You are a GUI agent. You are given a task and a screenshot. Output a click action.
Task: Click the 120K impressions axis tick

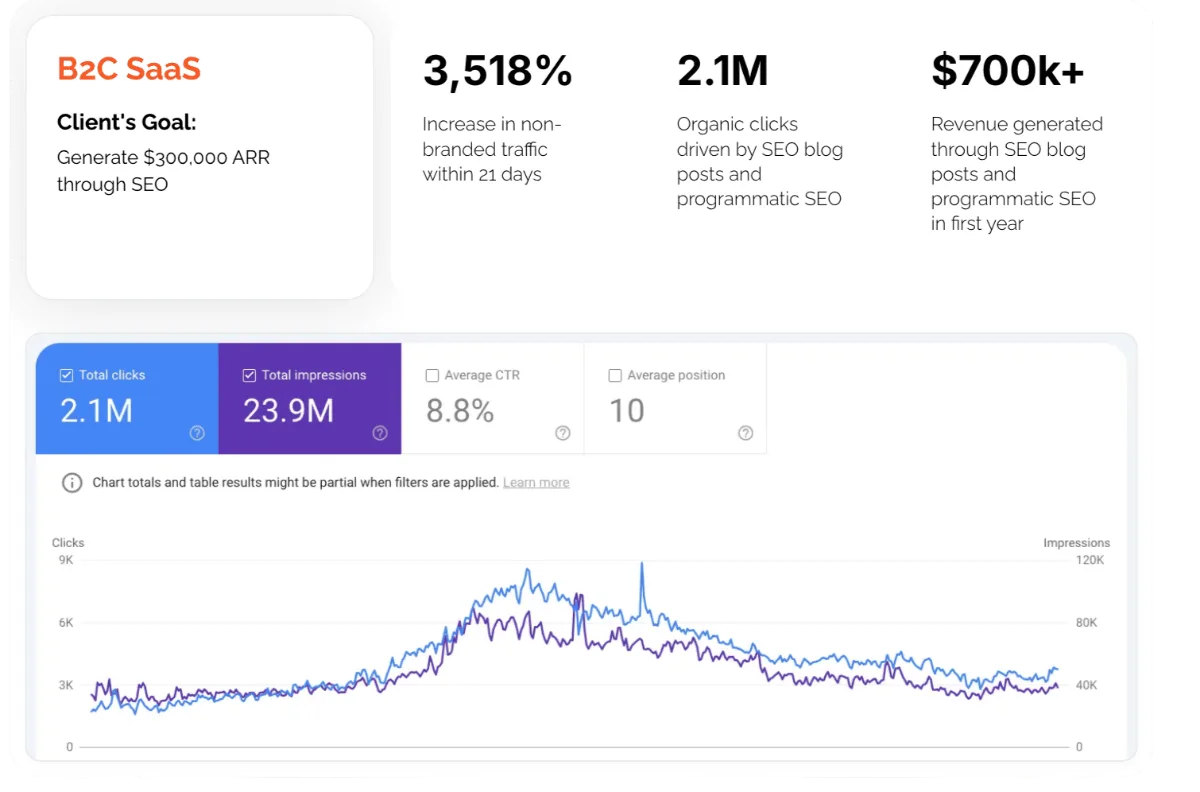pyautogui.click(x=1089, y=561)
